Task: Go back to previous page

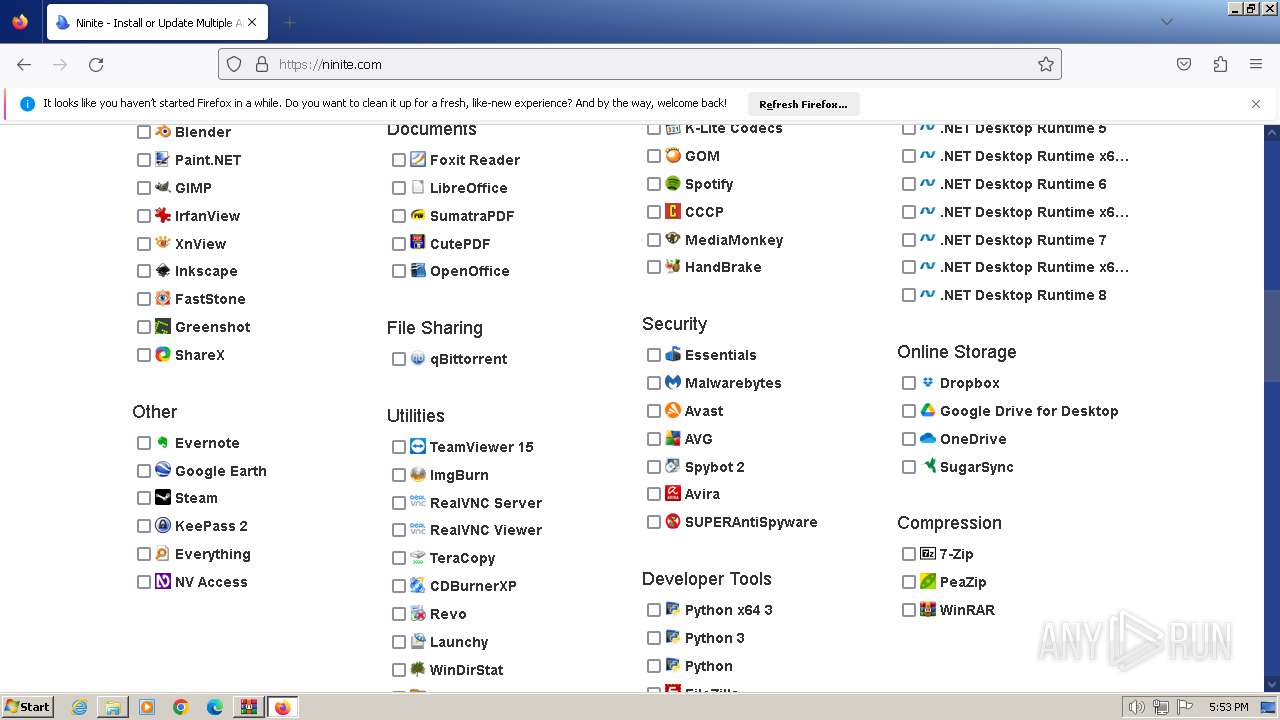Action: point(24,64)
